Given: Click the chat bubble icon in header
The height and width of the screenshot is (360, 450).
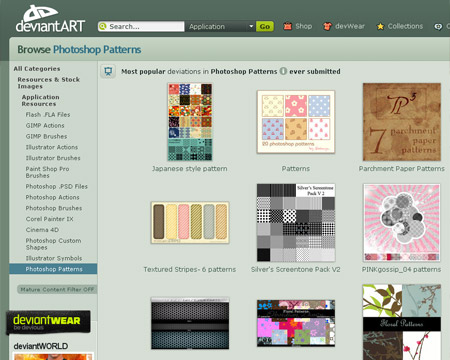Looking at the screenshot, I should point(438,26).
